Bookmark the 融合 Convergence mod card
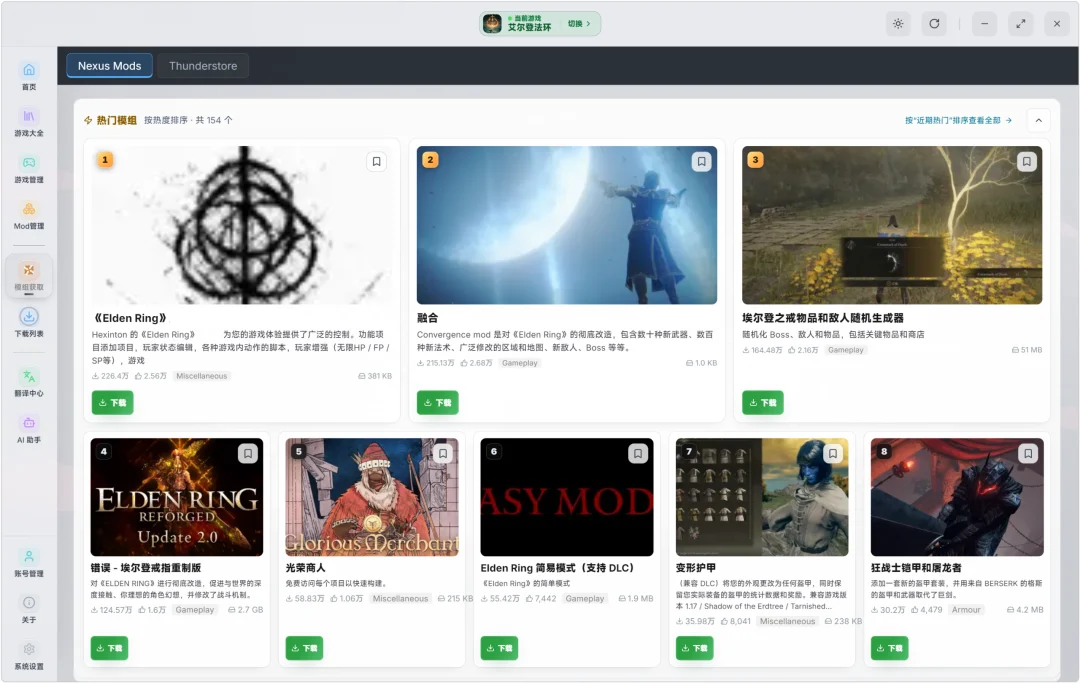This screenshot has width=1080, height=683. (701, 162)
